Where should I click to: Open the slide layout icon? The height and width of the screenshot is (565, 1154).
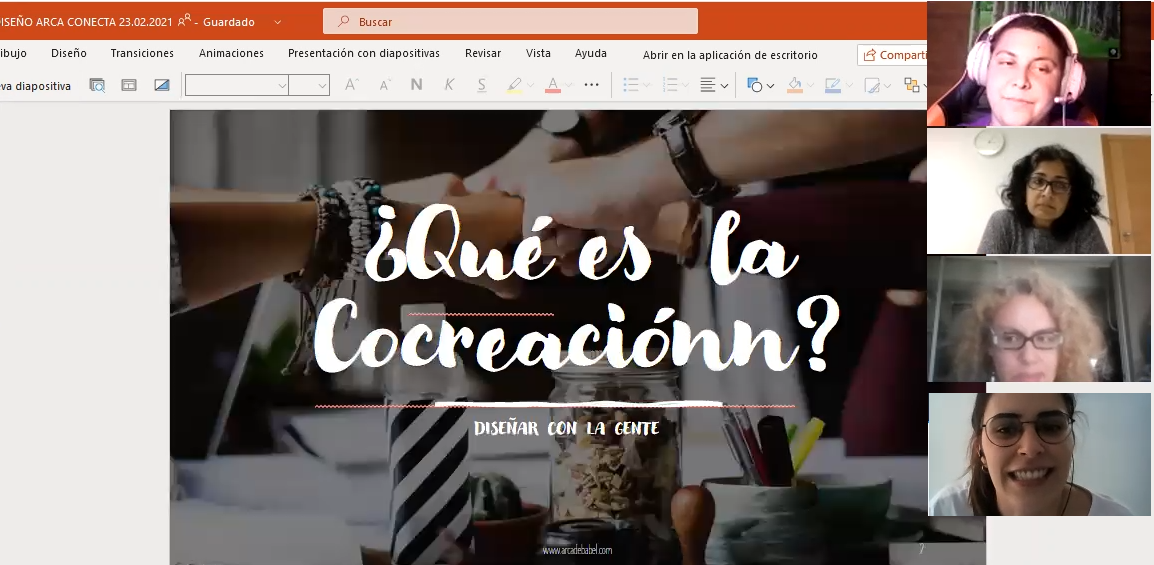[129, 85]
